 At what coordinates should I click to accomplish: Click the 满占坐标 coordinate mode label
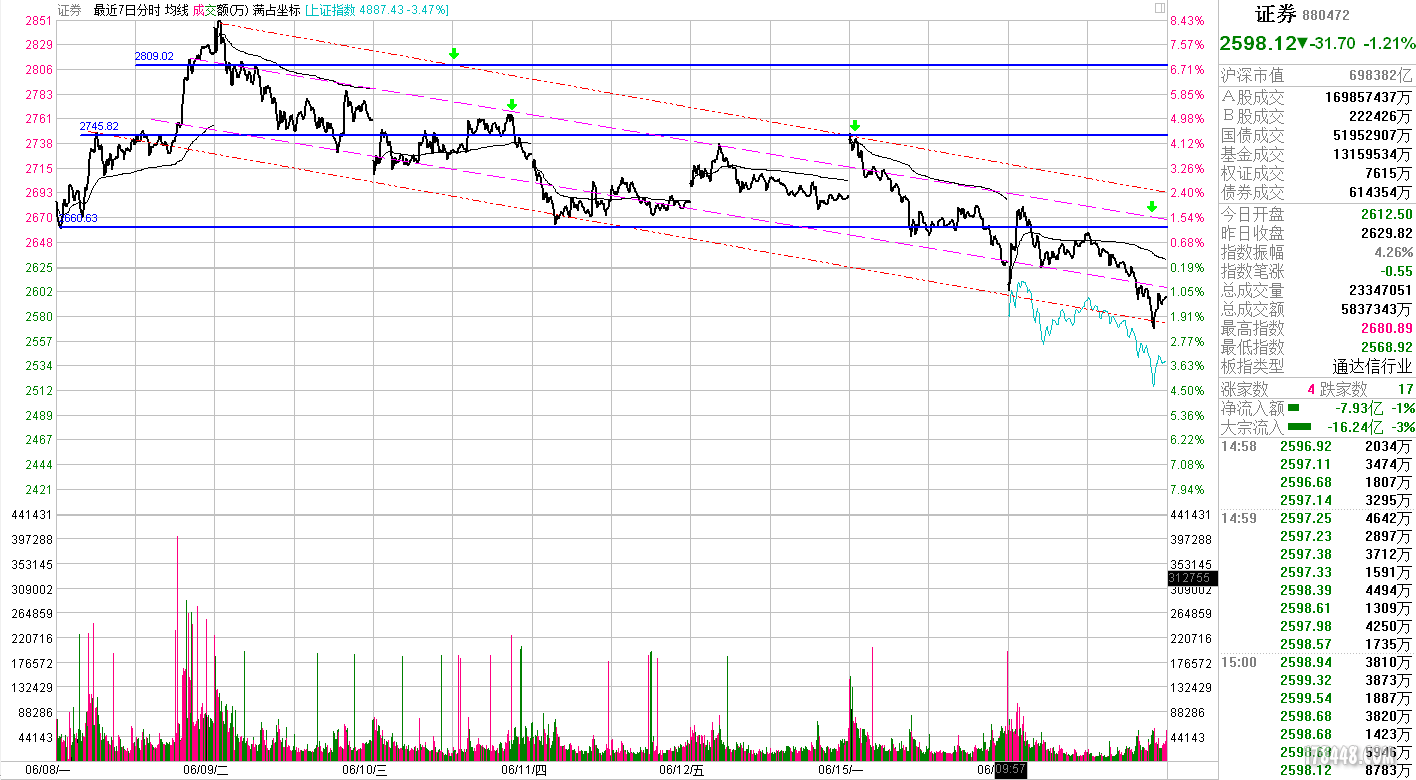click(277, 10)
